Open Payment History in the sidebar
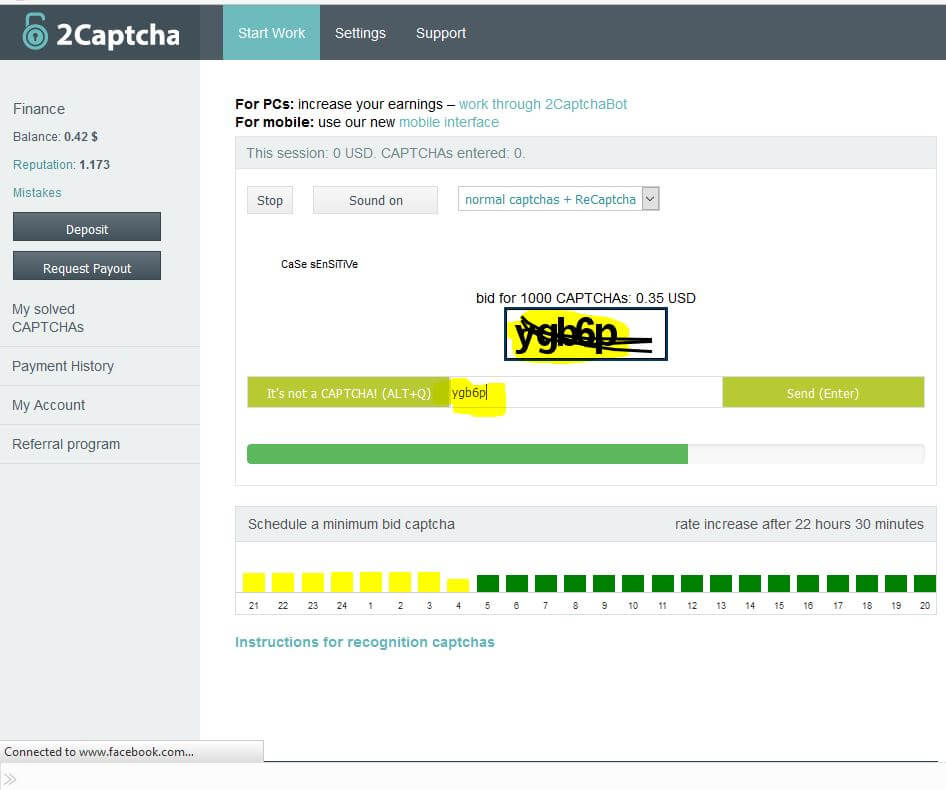The image size is (946, 790). [63, 366]
